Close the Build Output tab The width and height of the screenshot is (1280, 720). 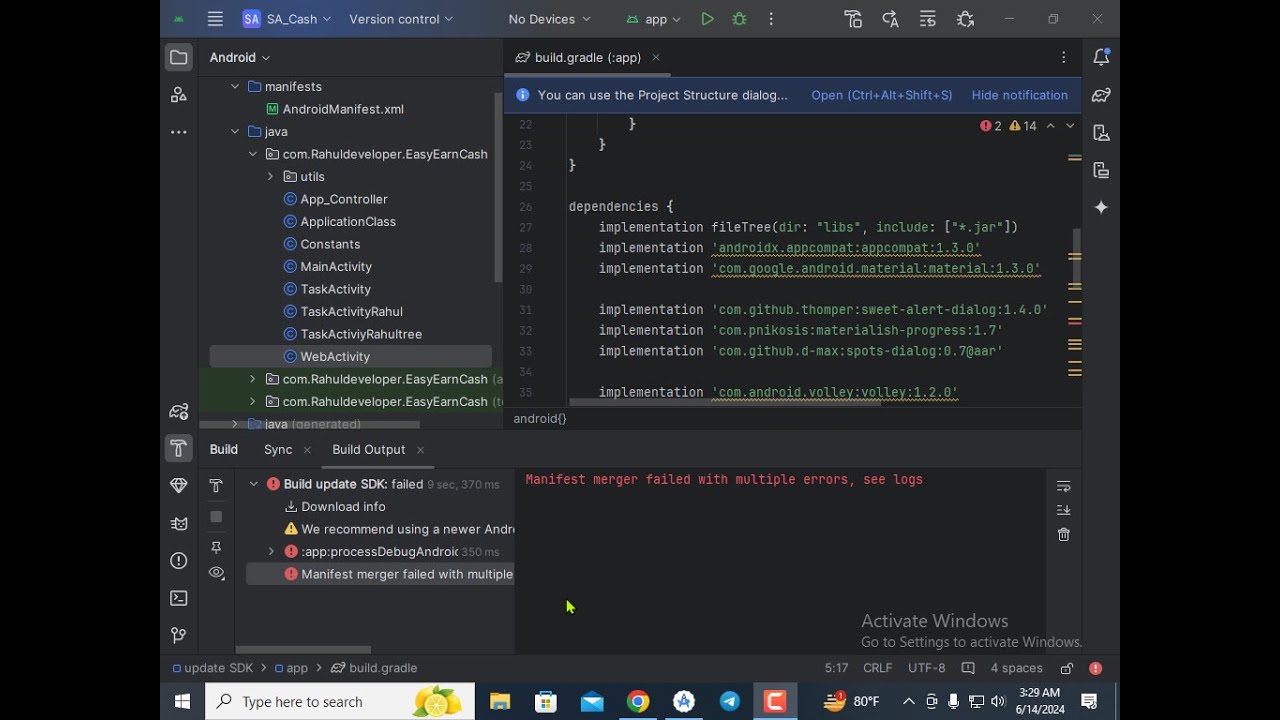coord(420,450)
